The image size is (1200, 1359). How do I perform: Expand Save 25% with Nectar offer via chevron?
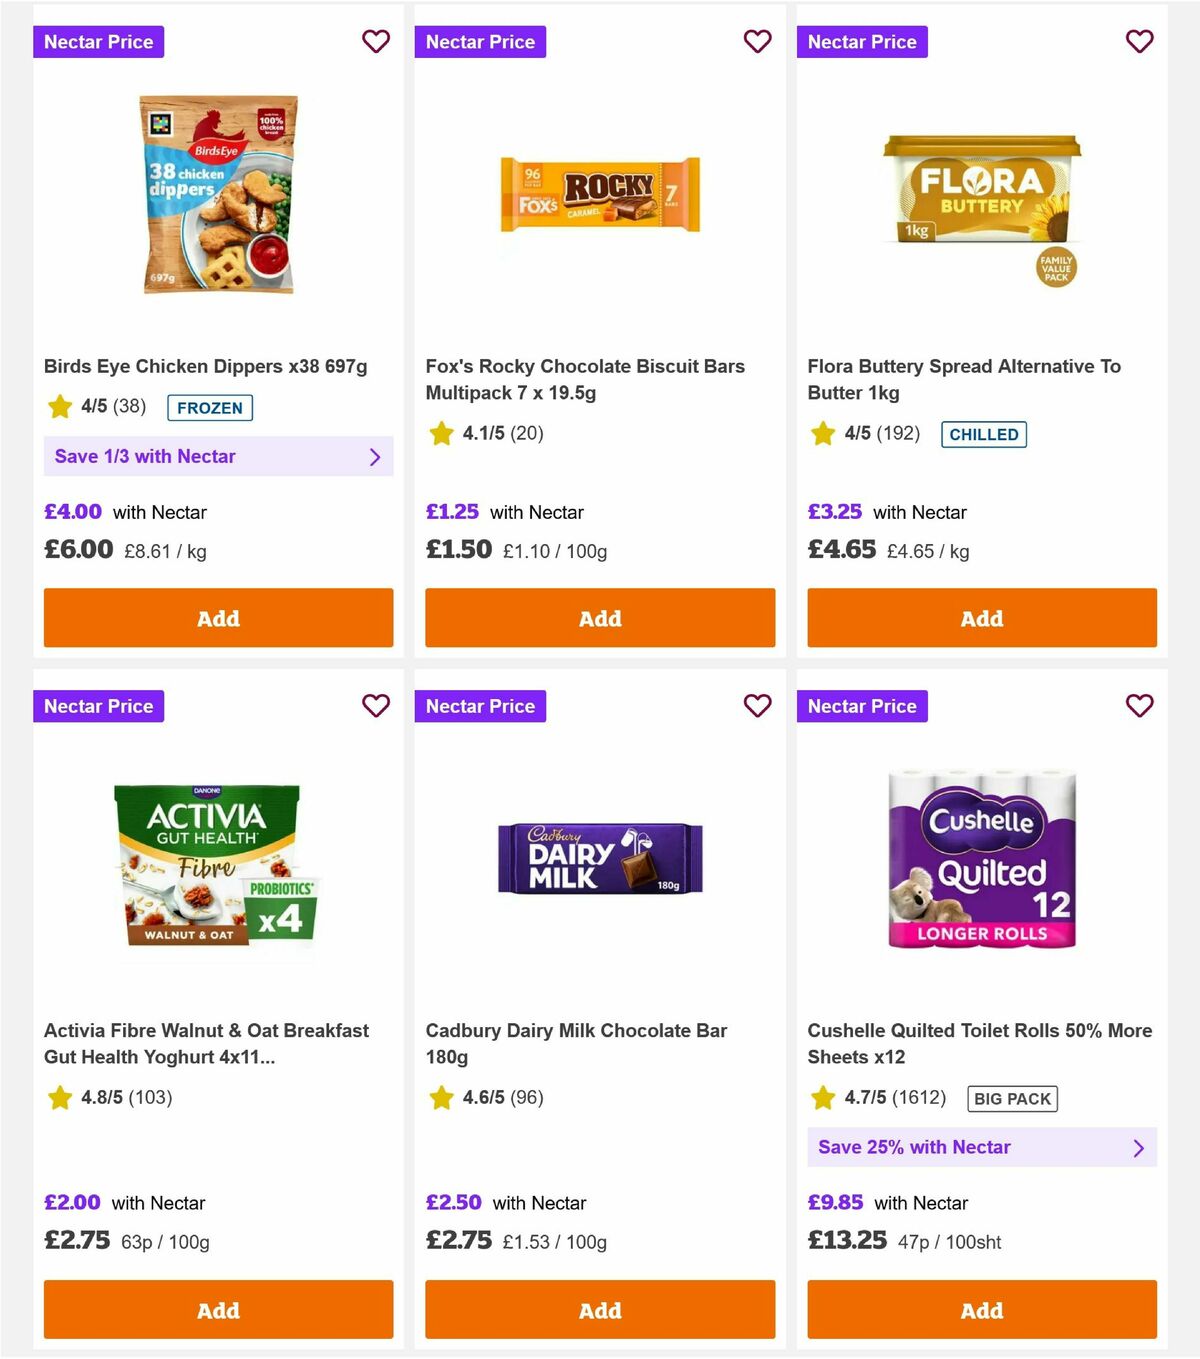coord(1138,1147)
